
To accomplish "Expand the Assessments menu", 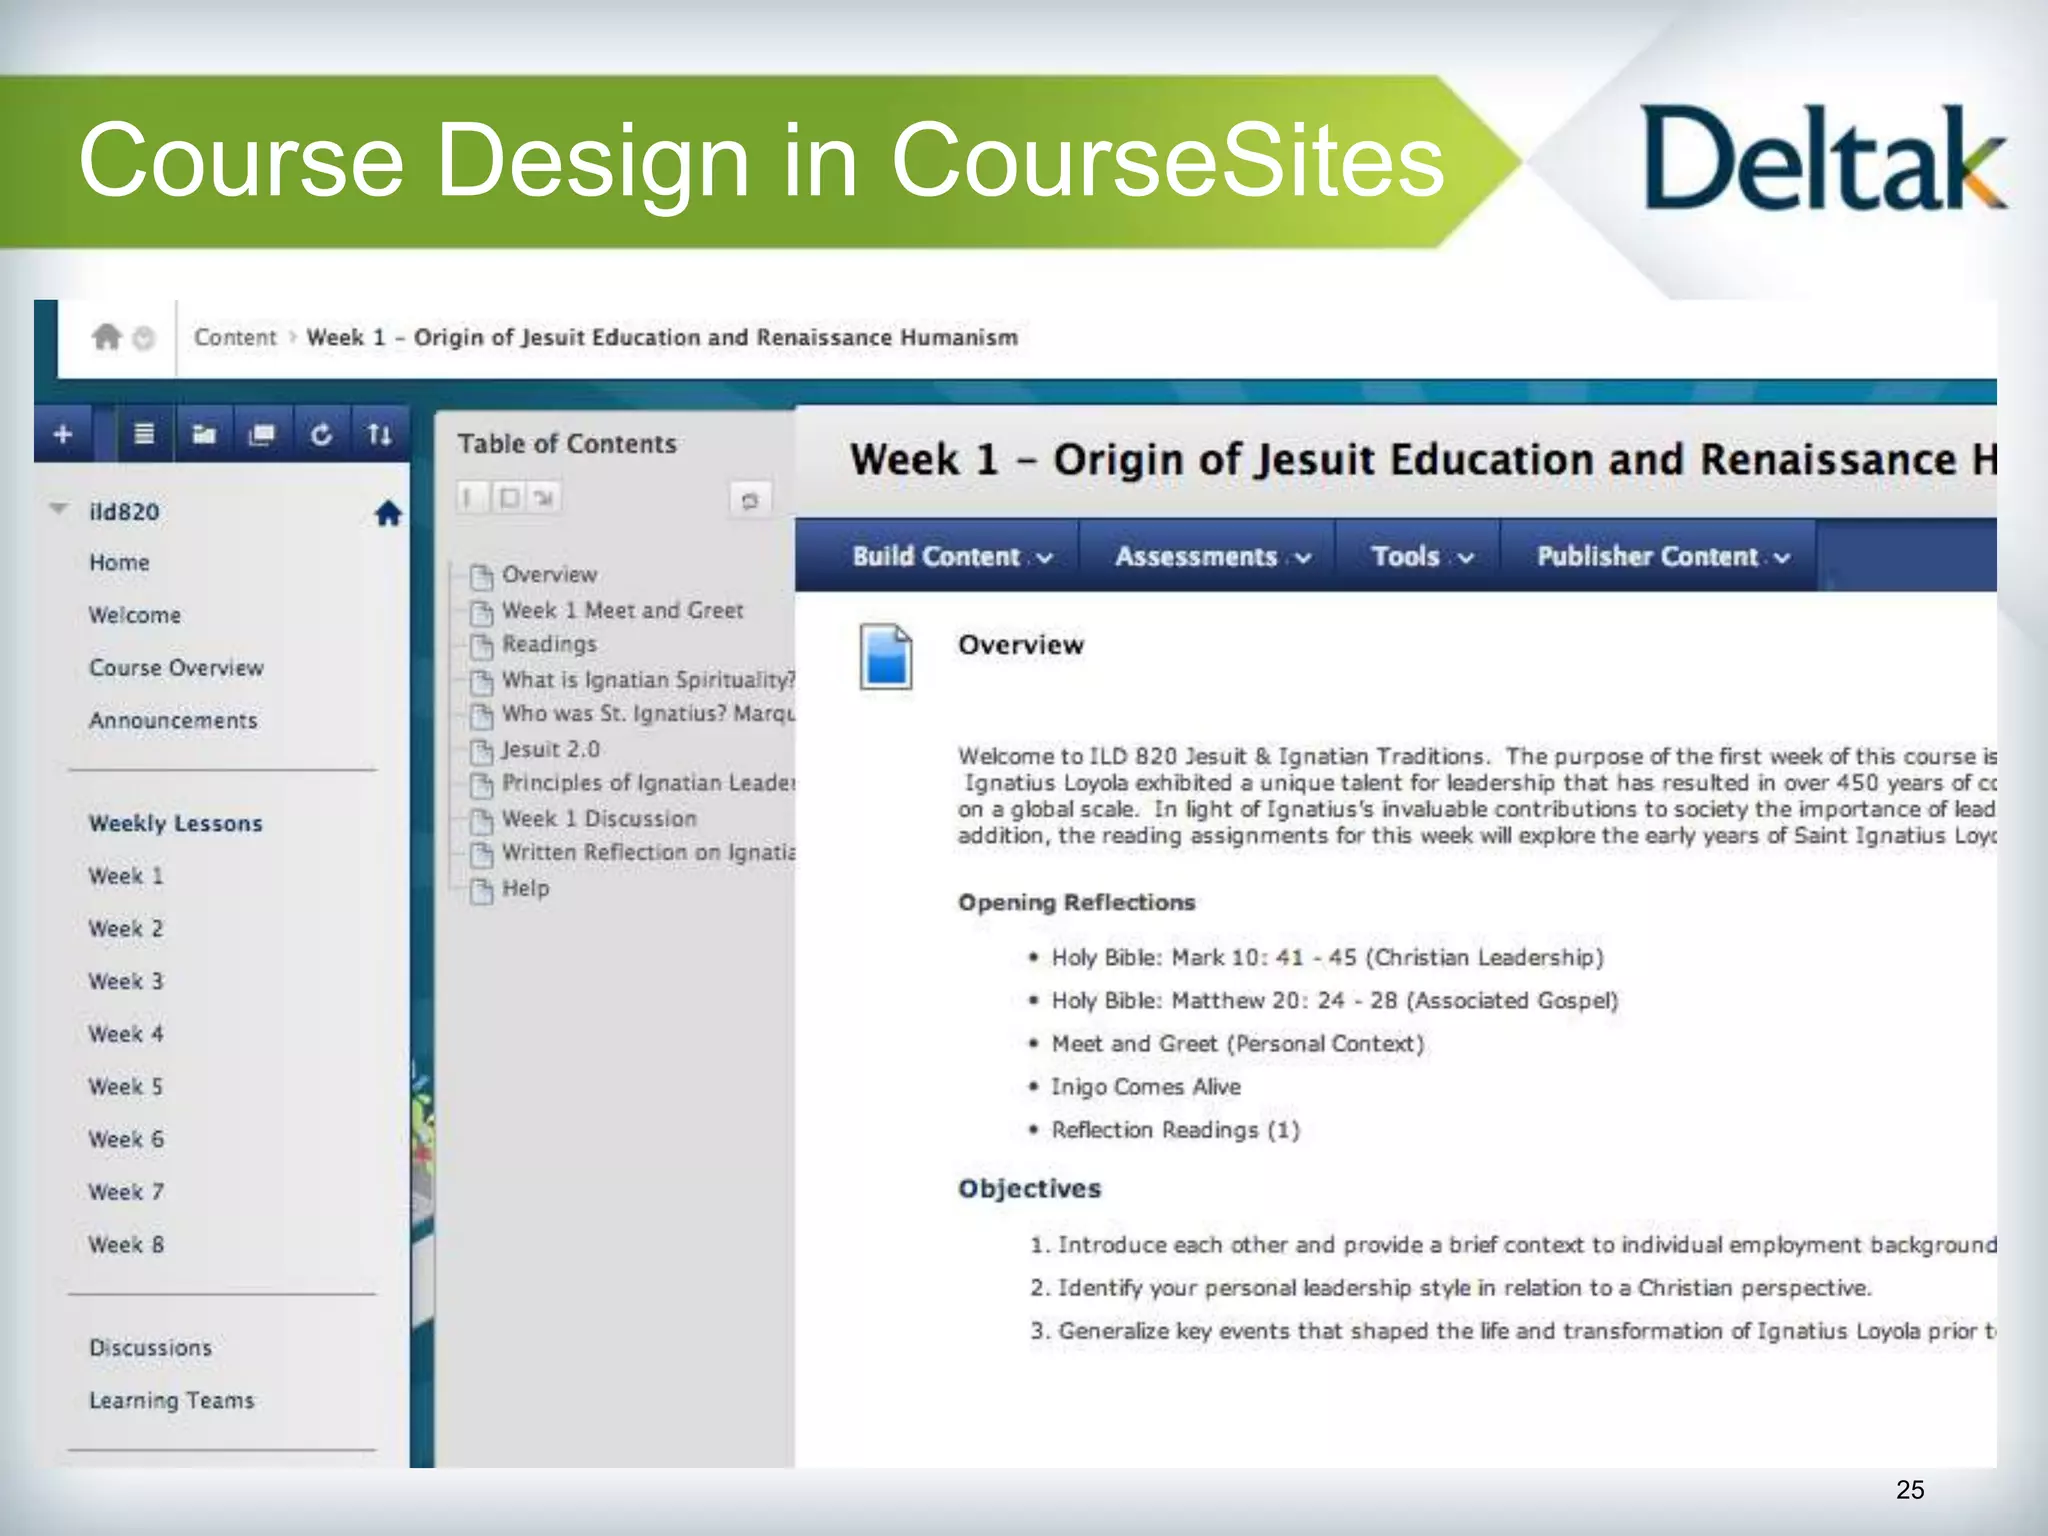I will [1212, 557].
